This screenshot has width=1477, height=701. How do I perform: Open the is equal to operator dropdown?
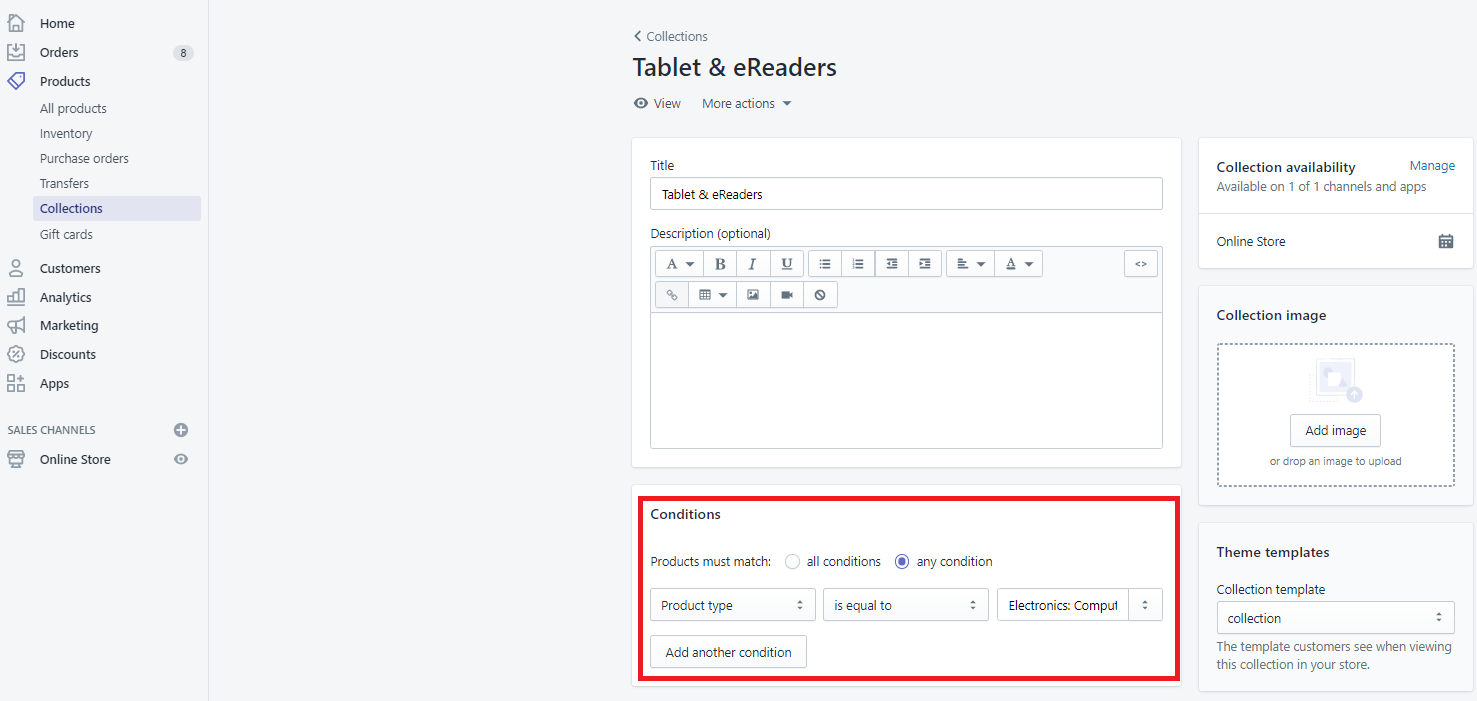click(x=906, y=605)
